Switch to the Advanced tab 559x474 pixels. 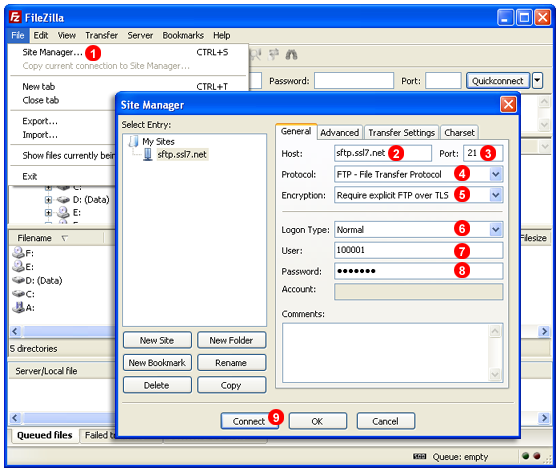(x=339, y=133)
